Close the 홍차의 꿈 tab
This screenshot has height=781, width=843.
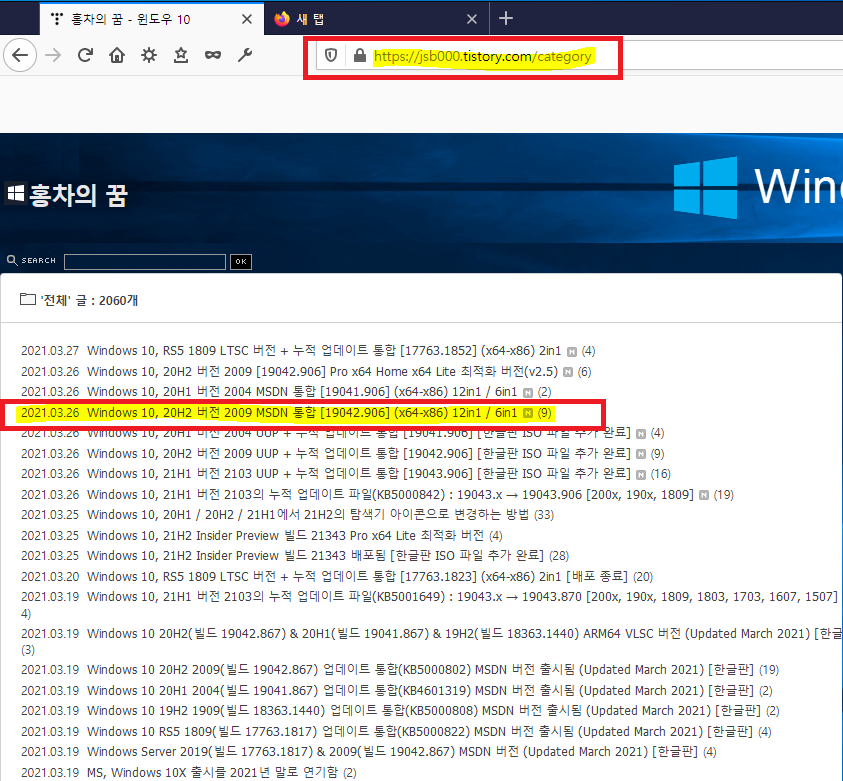[247, 19]
